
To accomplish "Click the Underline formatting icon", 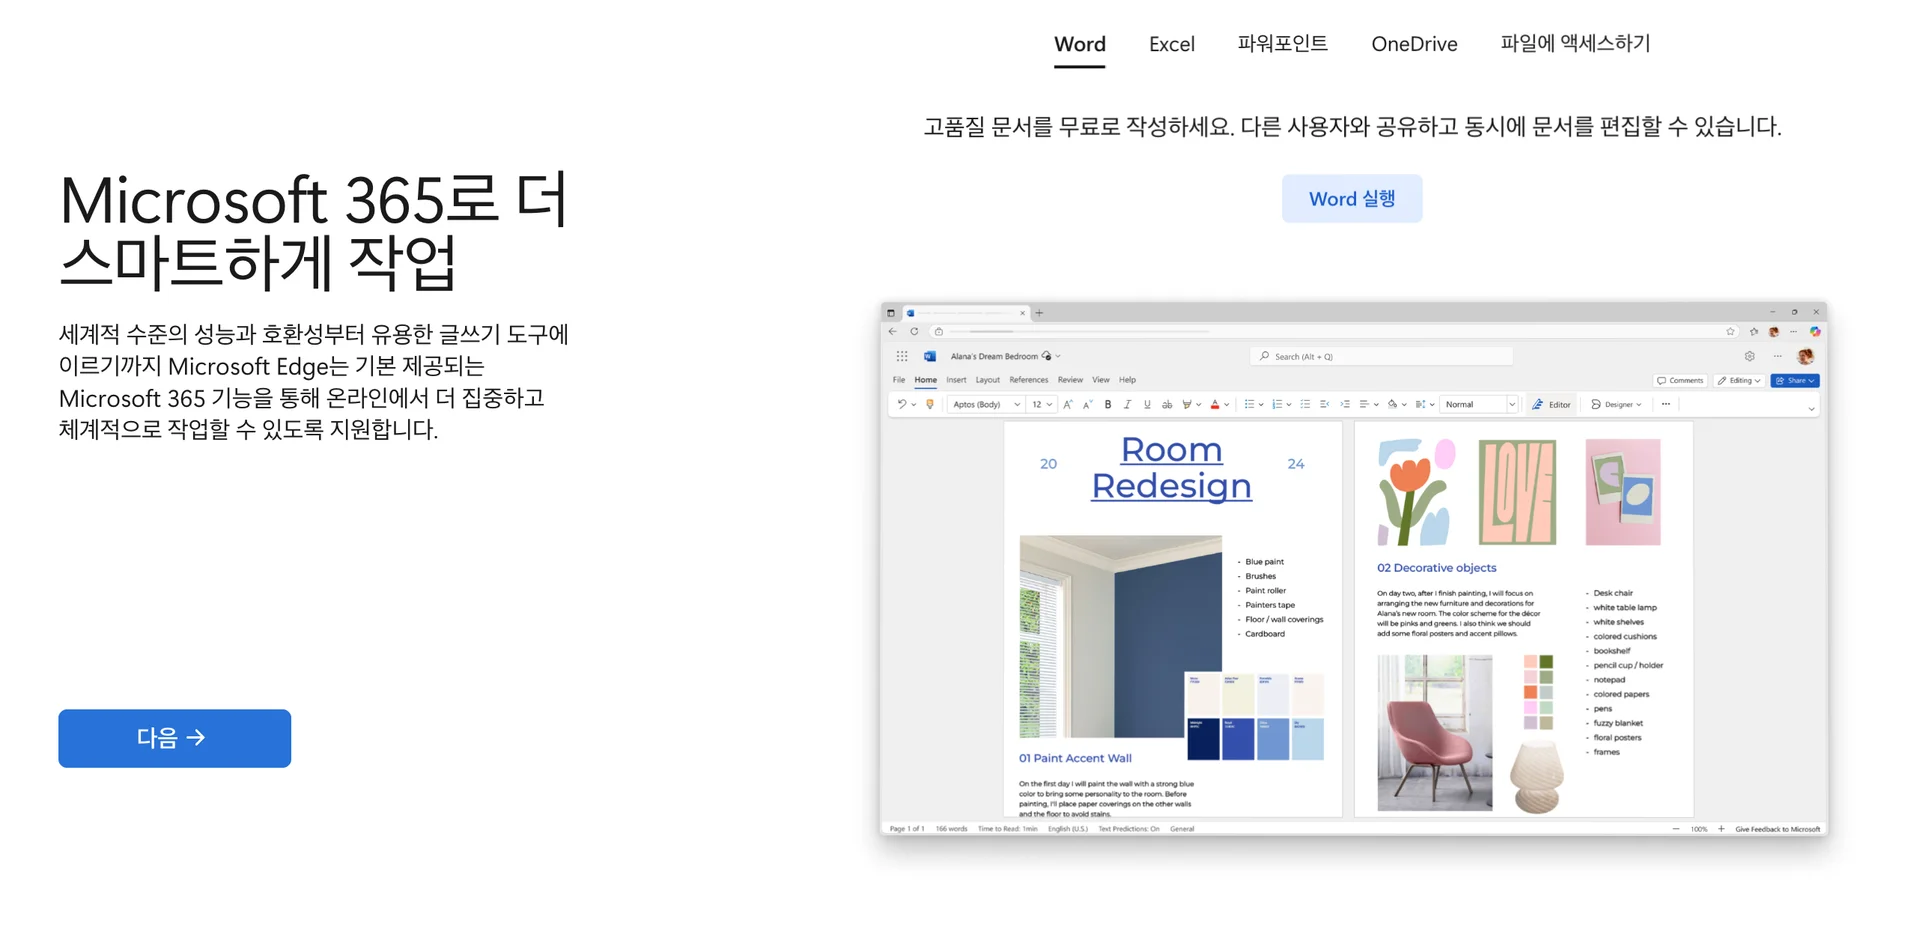I will [1147, 405].
